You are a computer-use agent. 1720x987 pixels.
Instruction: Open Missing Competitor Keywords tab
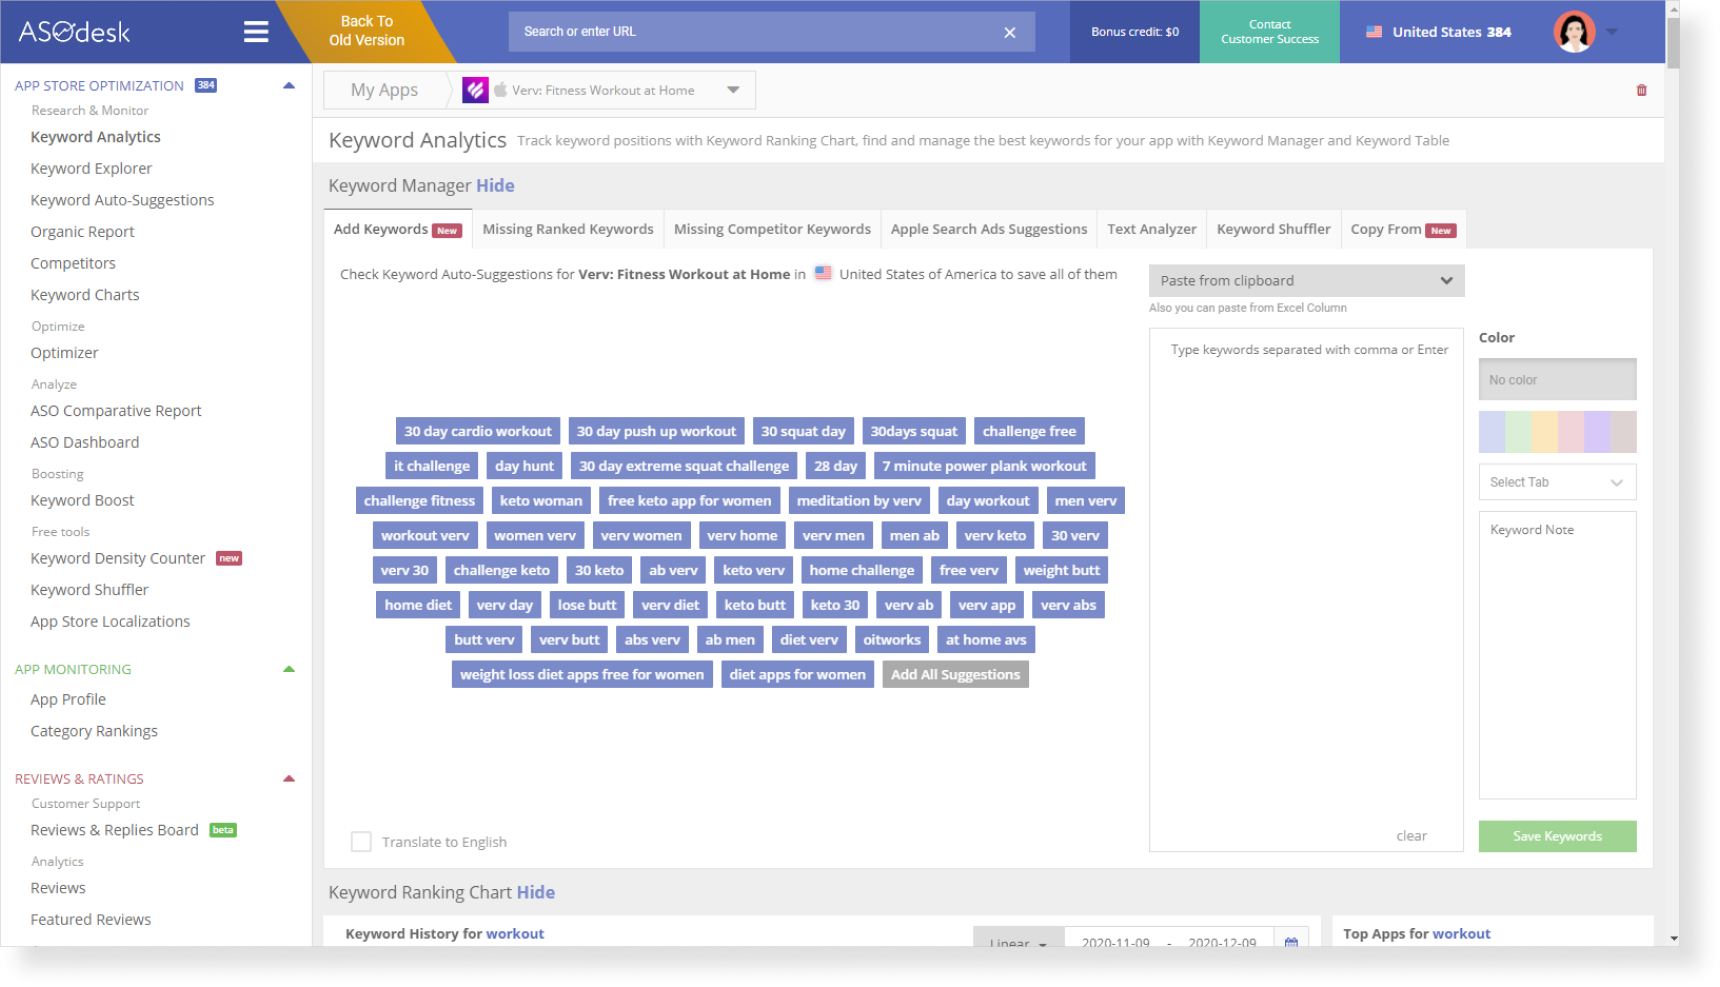coord(772,229)
